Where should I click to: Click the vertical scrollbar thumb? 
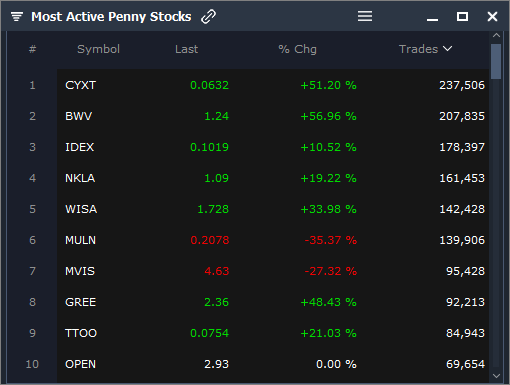tap(496, 61)
